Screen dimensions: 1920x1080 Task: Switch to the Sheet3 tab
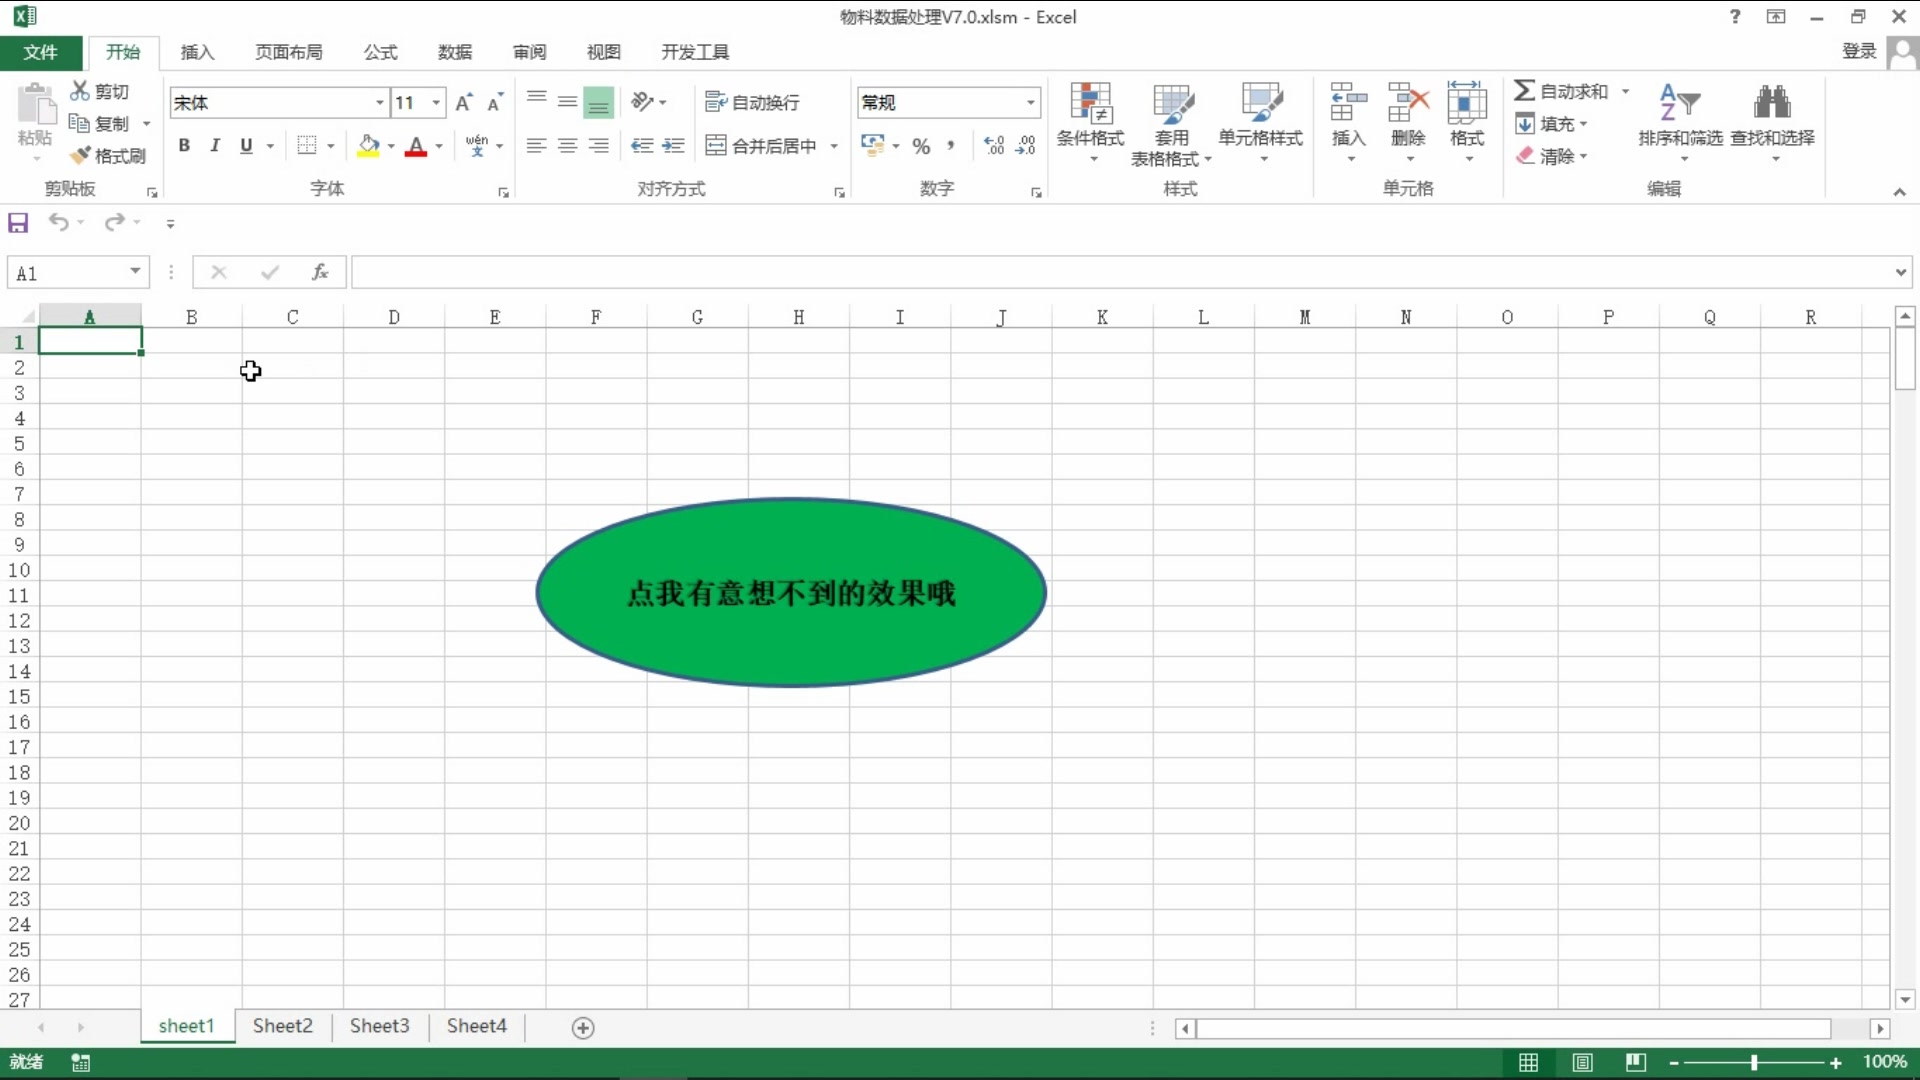(x=379, y=1026)
